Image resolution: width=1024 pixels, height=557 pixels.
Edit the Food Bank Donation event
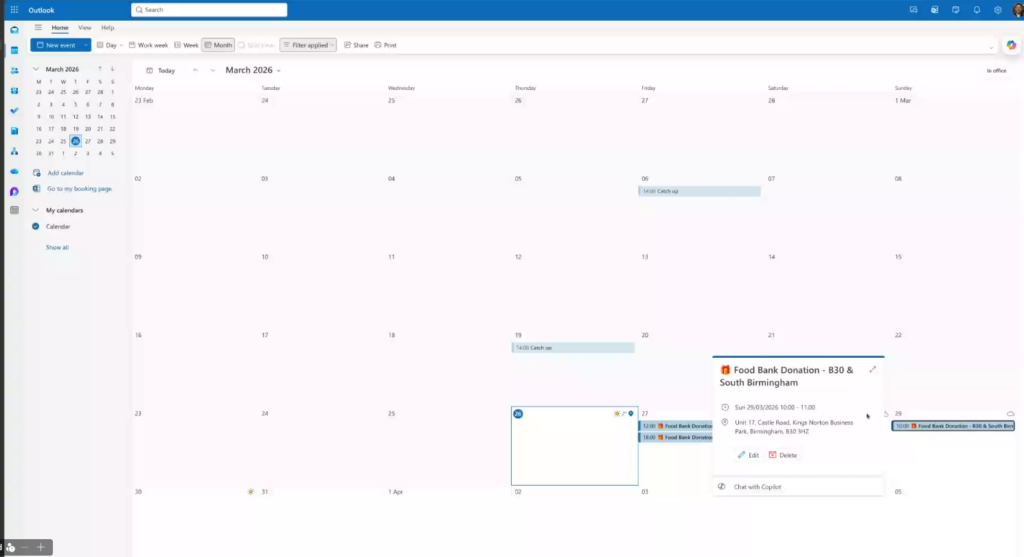(748, 455)
